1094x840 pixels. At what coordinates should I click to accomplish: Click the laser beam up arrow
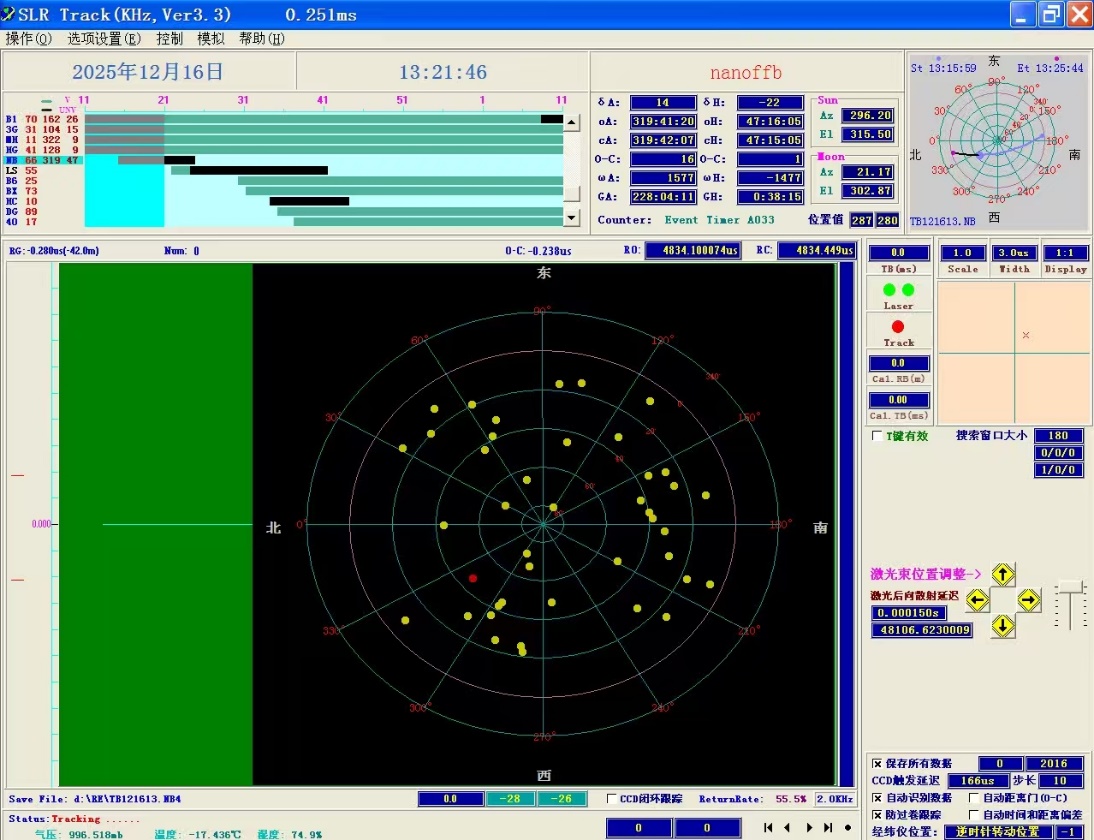[1003, 574]
